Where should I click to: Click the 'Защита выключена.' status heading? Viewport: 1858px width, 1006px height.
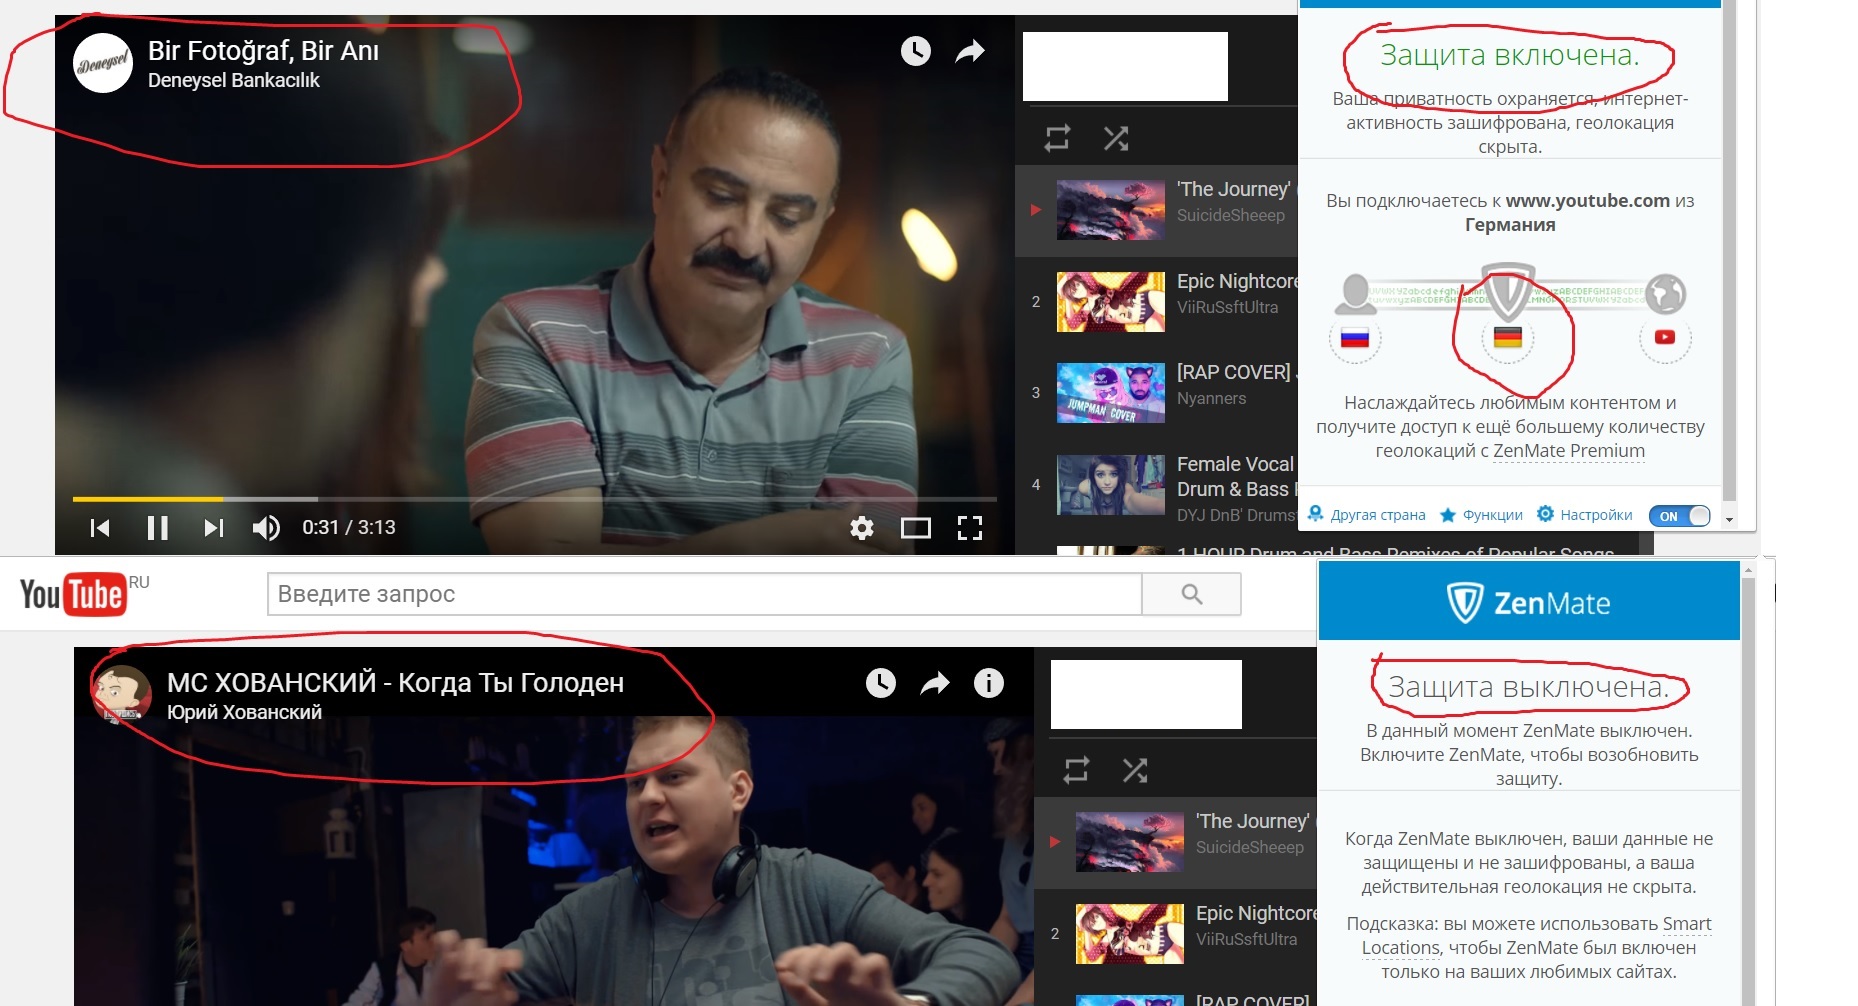tap(1529, 687)
